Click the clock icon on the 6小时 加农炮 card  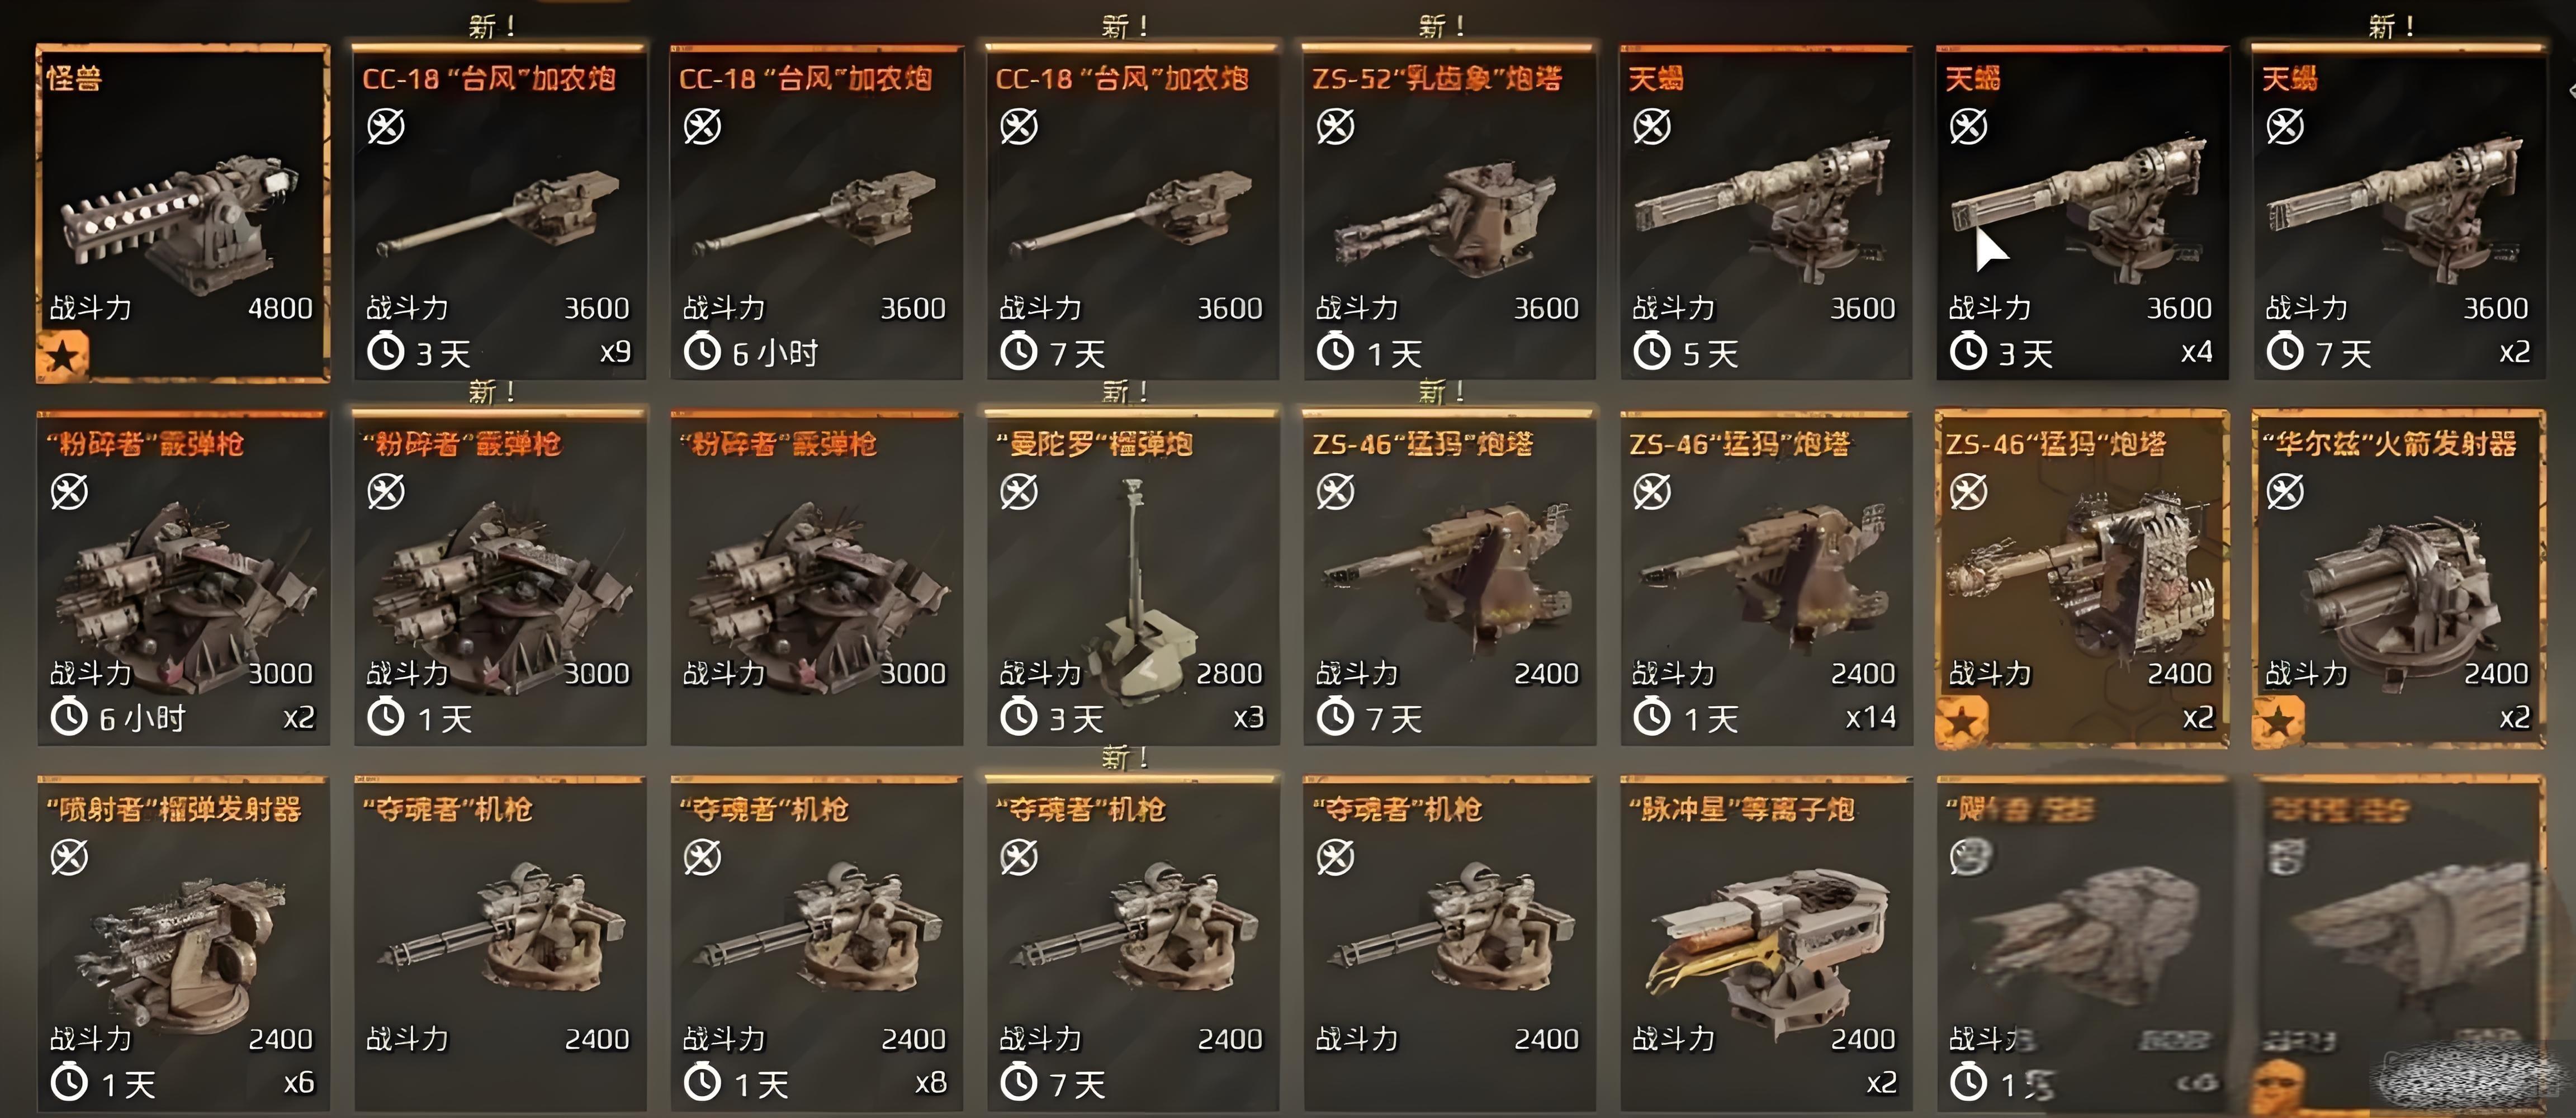702,352
